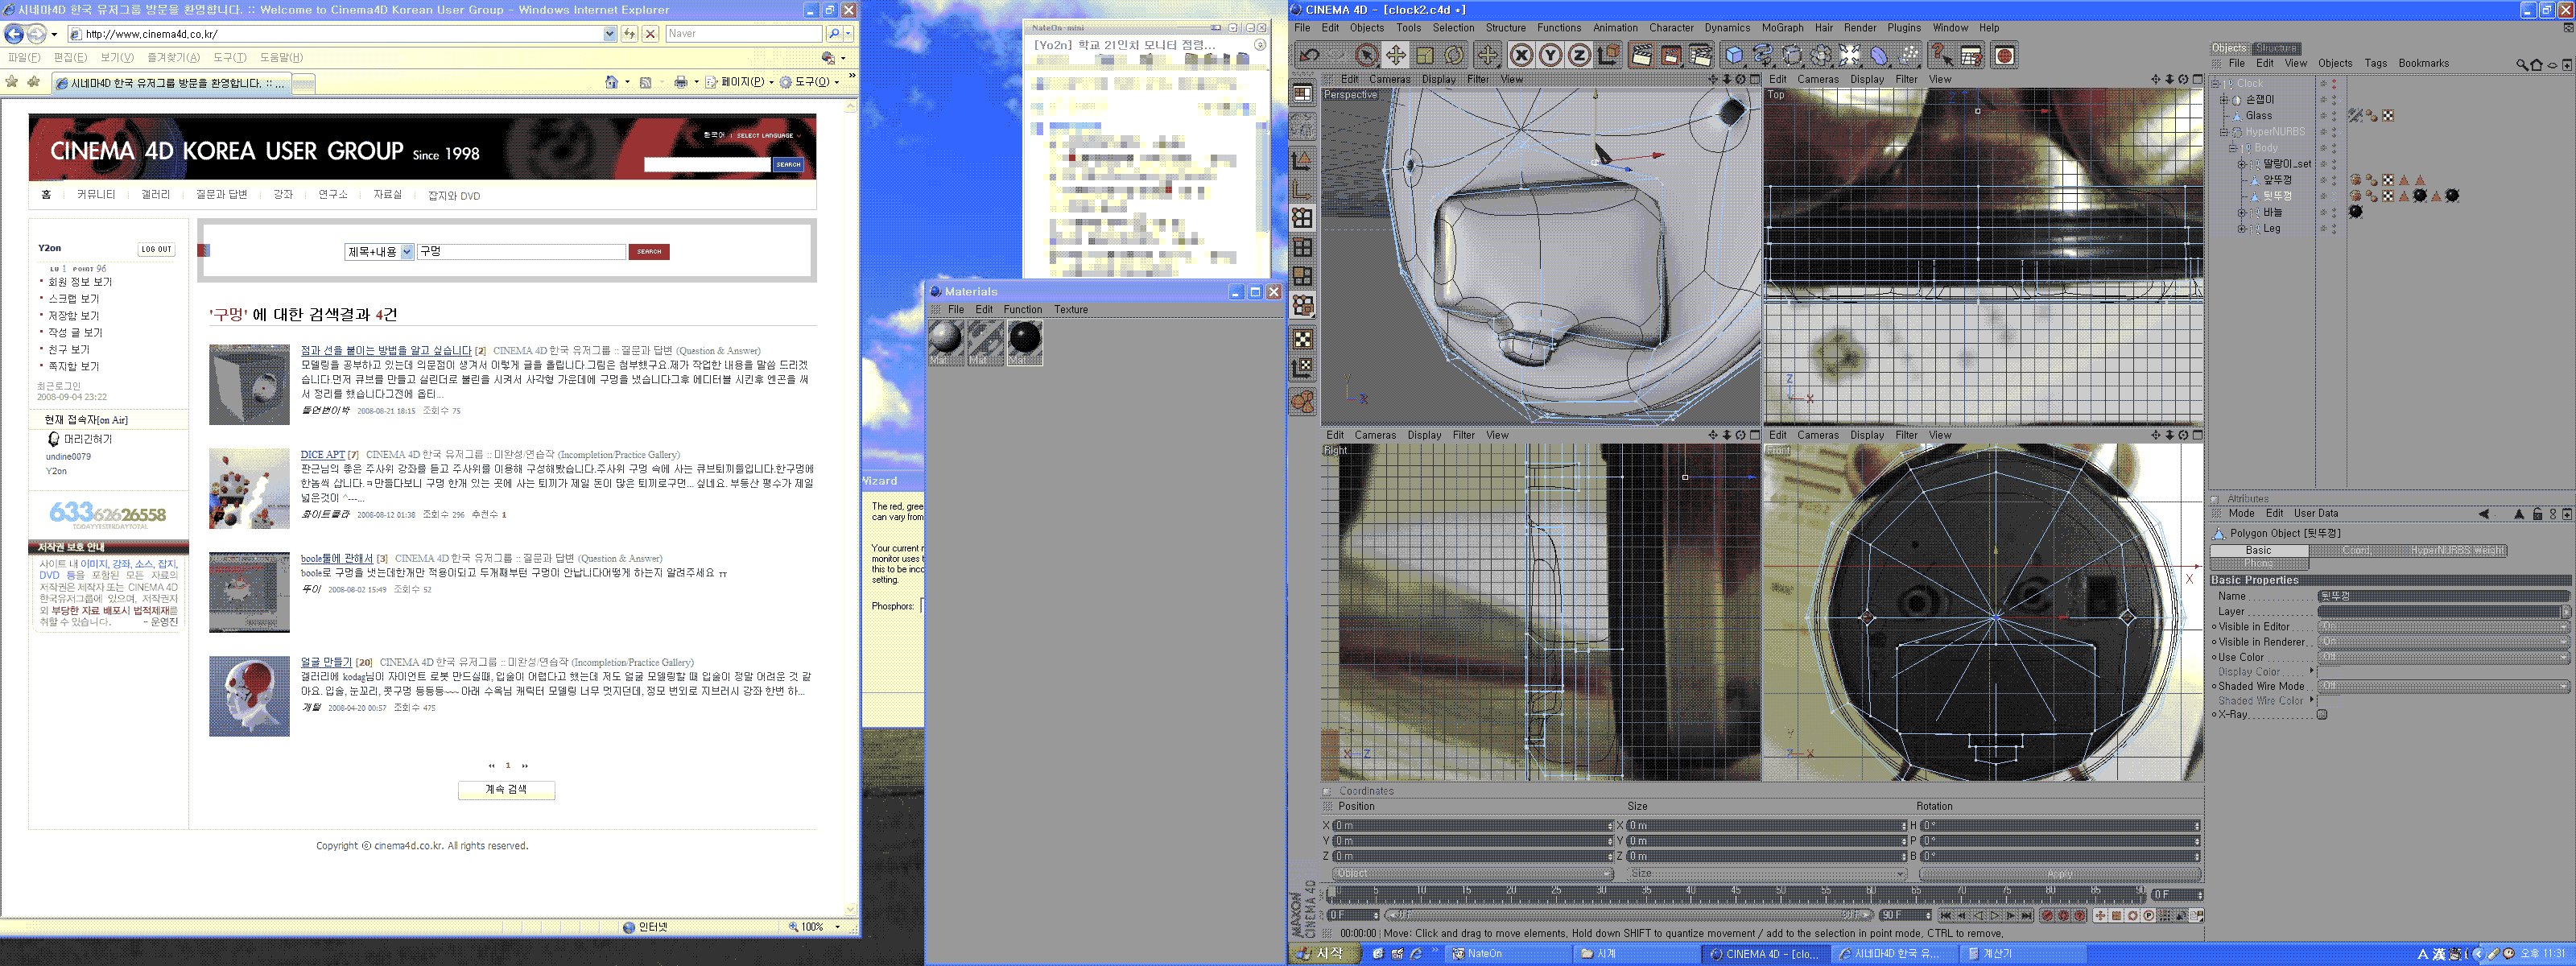
Task: Expand the 손잡이 tree node
Action: click(x=2223, y=100)
